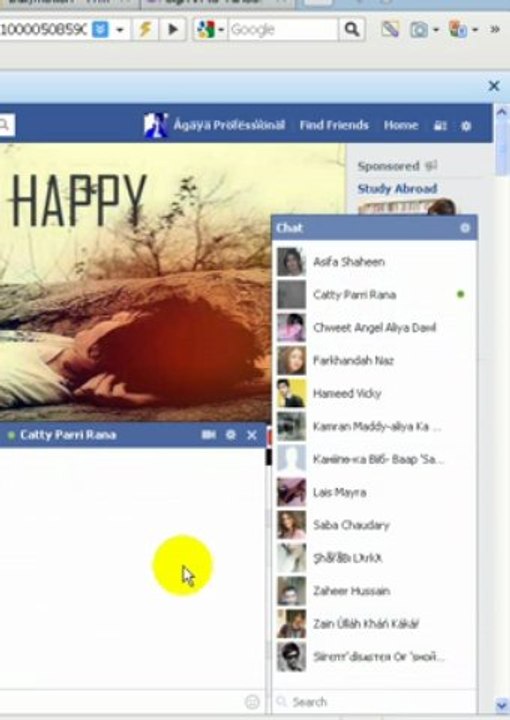
Task: Open address bar history dropdown arrow
Action: pyautogui.click(x=120, y=30)
